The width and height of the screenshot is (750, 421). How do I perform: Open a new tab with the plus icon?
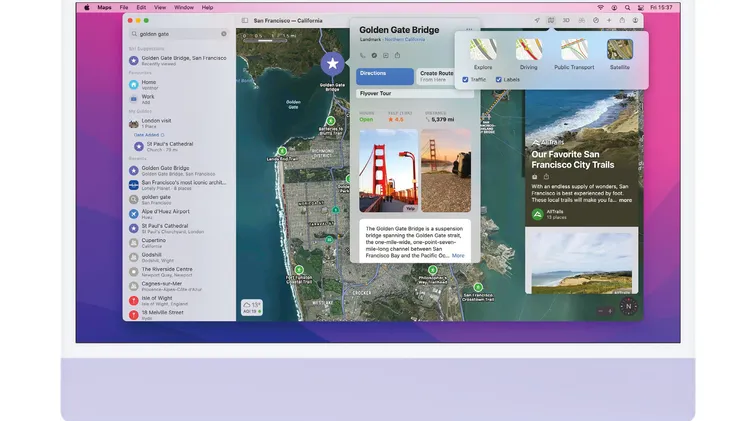(x=609, y=21)
